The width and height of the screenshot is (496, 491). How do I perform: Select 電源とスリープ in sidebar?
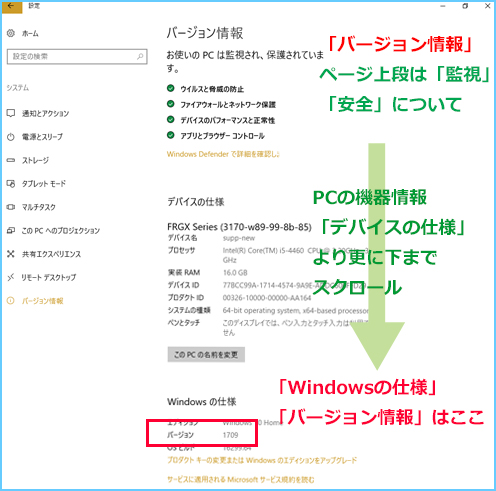(x=42, y=137)
